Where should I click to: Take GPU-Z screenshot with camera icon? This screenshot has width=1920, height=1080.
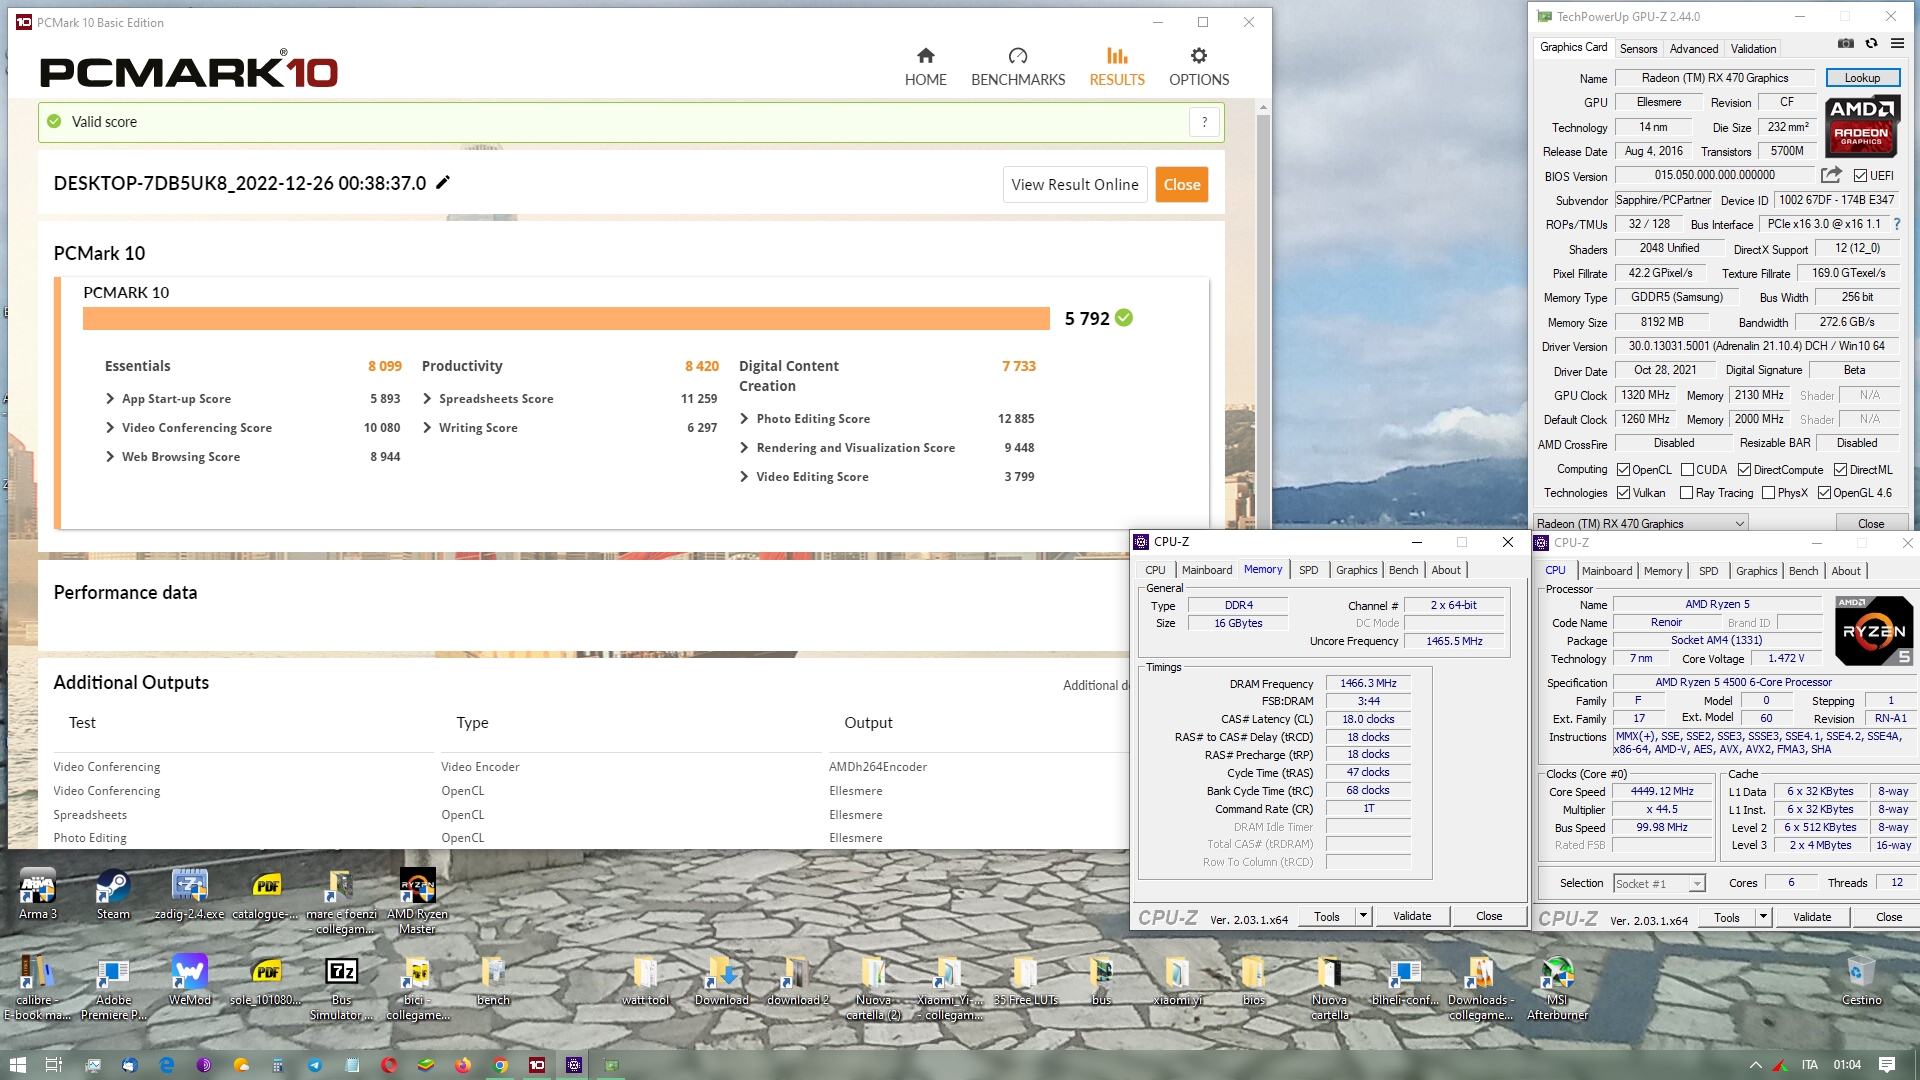pos(1846,43)
